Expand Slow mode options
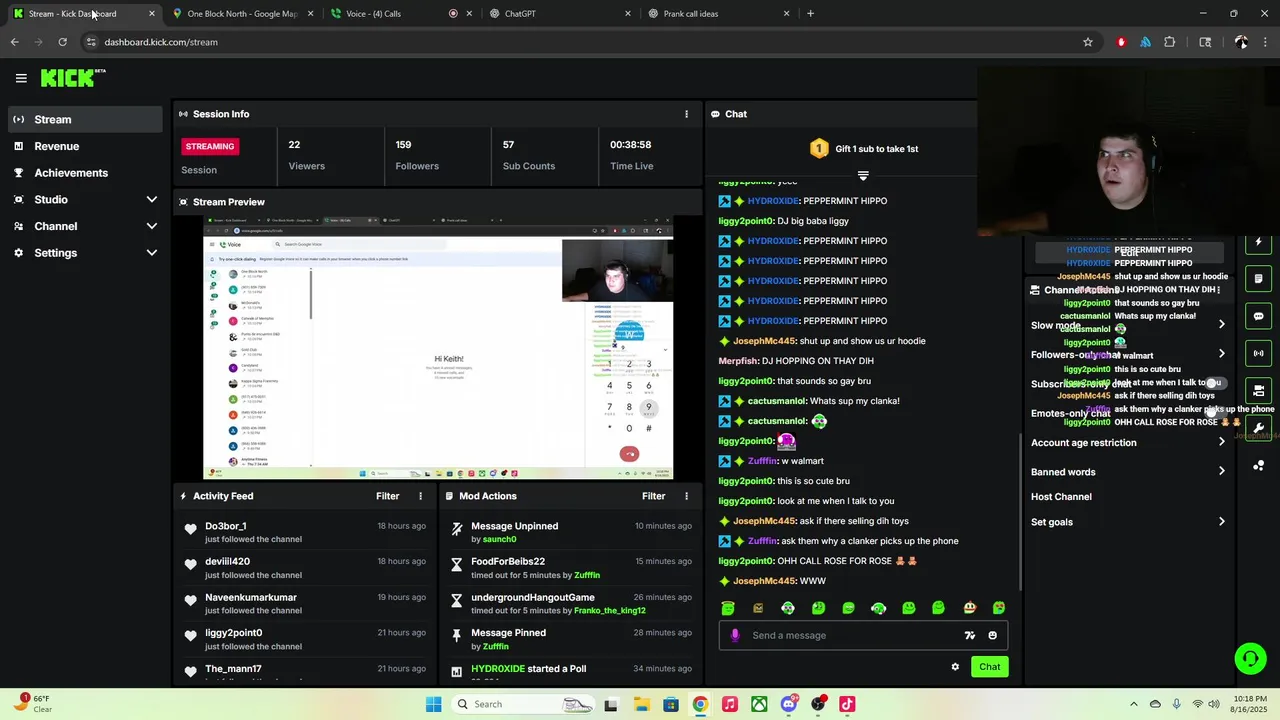The width and height of the screenshot is (1280, 720). tap(1221, 324)
